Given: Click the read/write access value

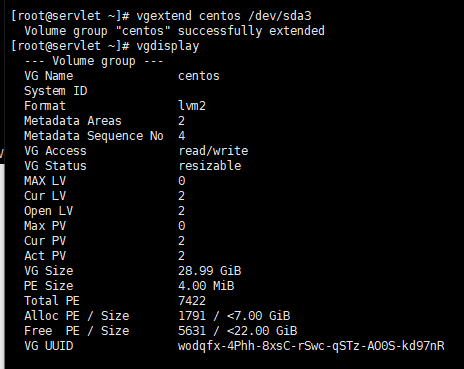Looking at the screenshot, I should (213, 151).
